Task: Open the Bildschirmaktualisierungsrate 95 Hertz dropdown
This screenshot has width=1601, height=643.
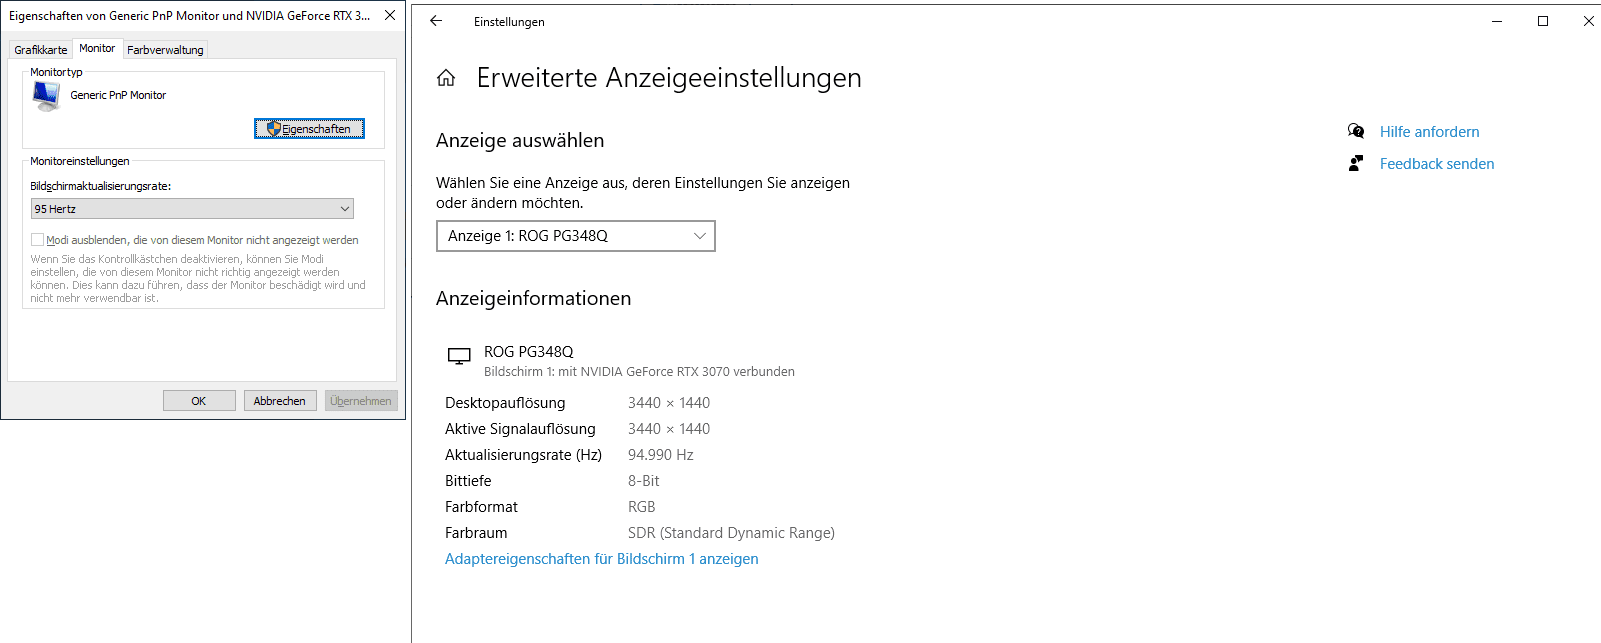Action: (x=192, y=209)
